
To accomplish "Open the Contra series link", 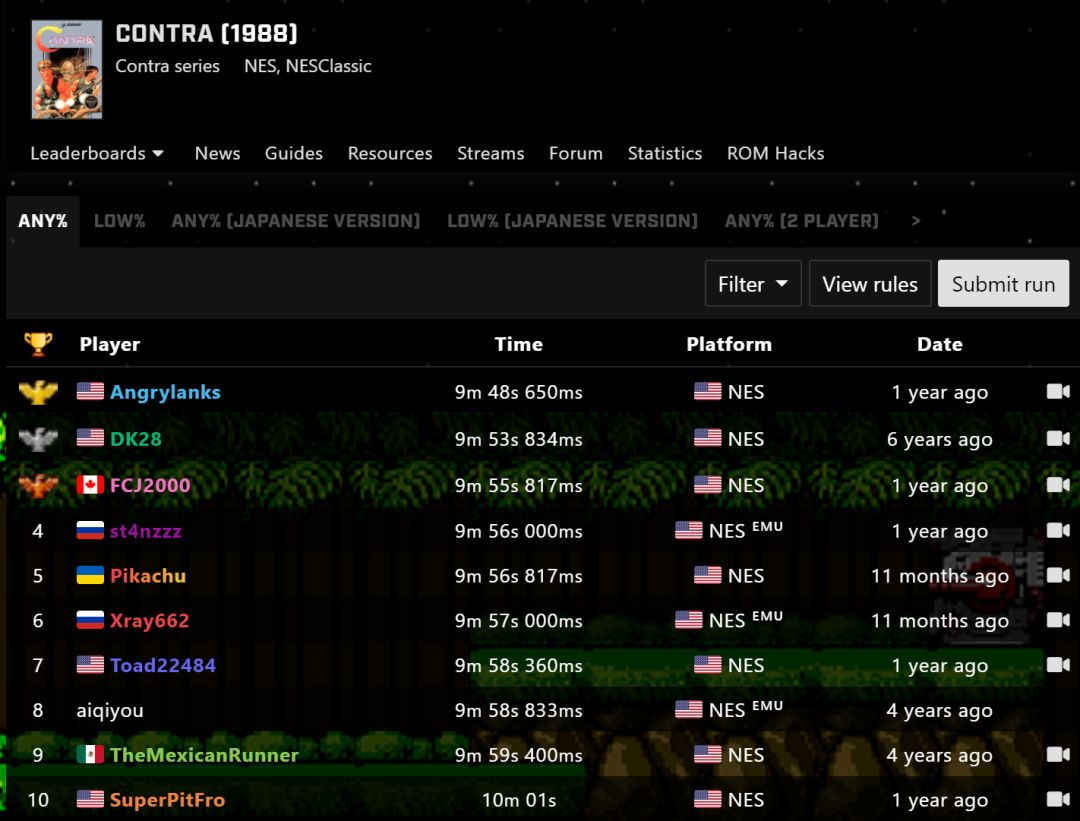I will point(167,66).
